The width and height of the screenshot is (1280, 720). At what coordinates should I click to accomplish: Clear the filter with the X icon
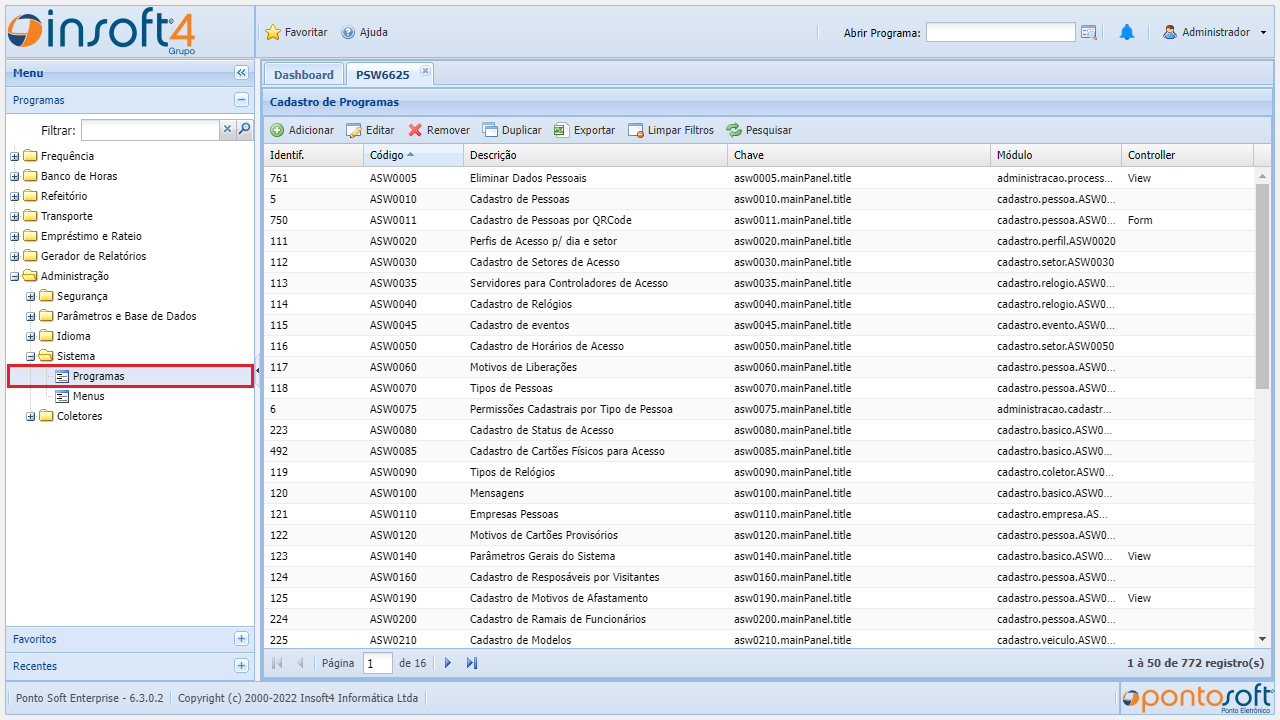227,129
